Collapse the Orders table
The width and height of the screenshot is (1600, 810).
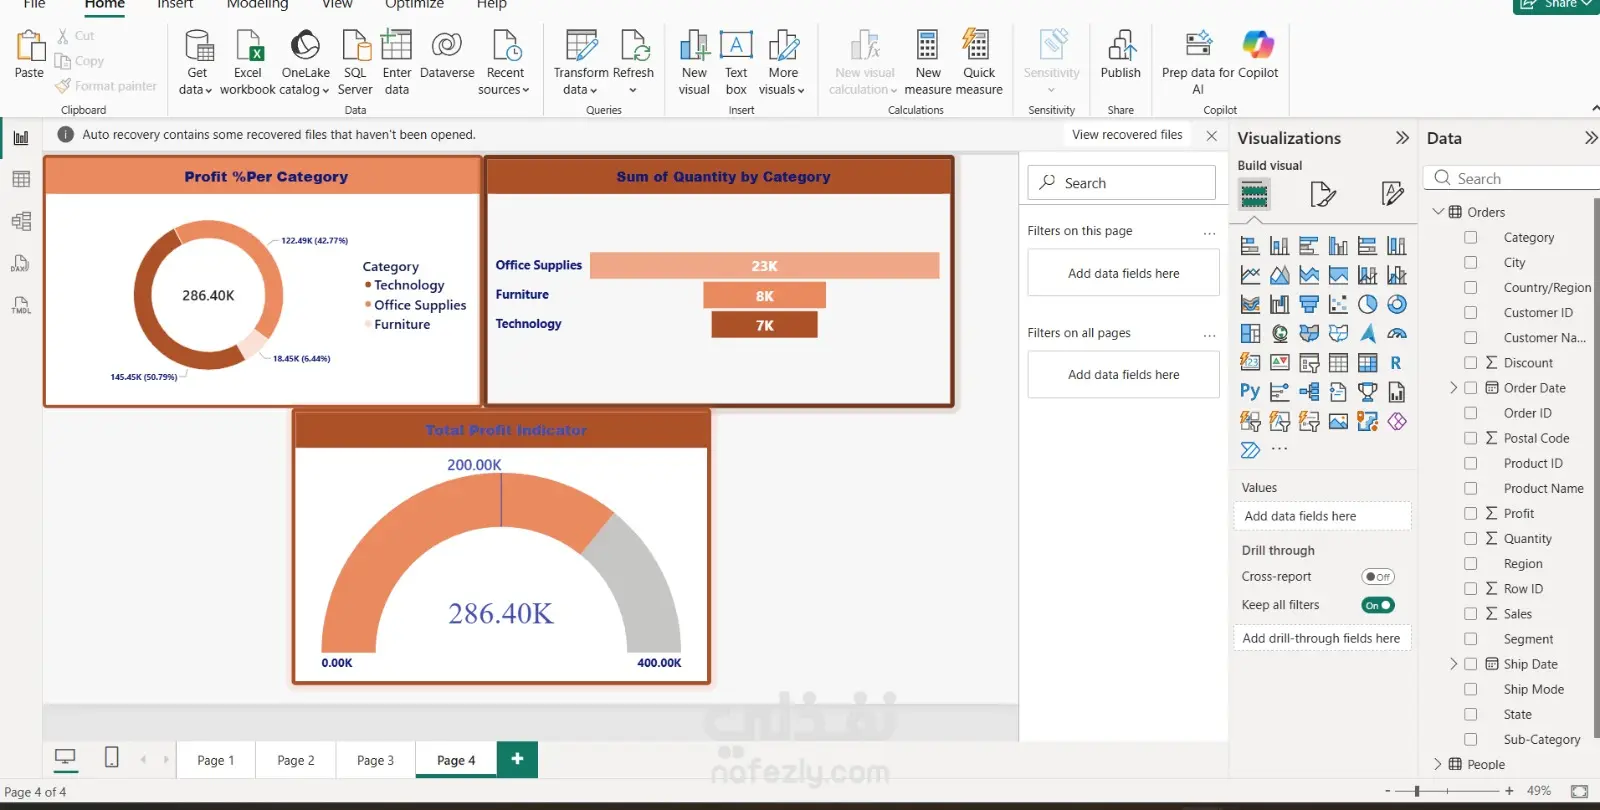[1438, 212]
